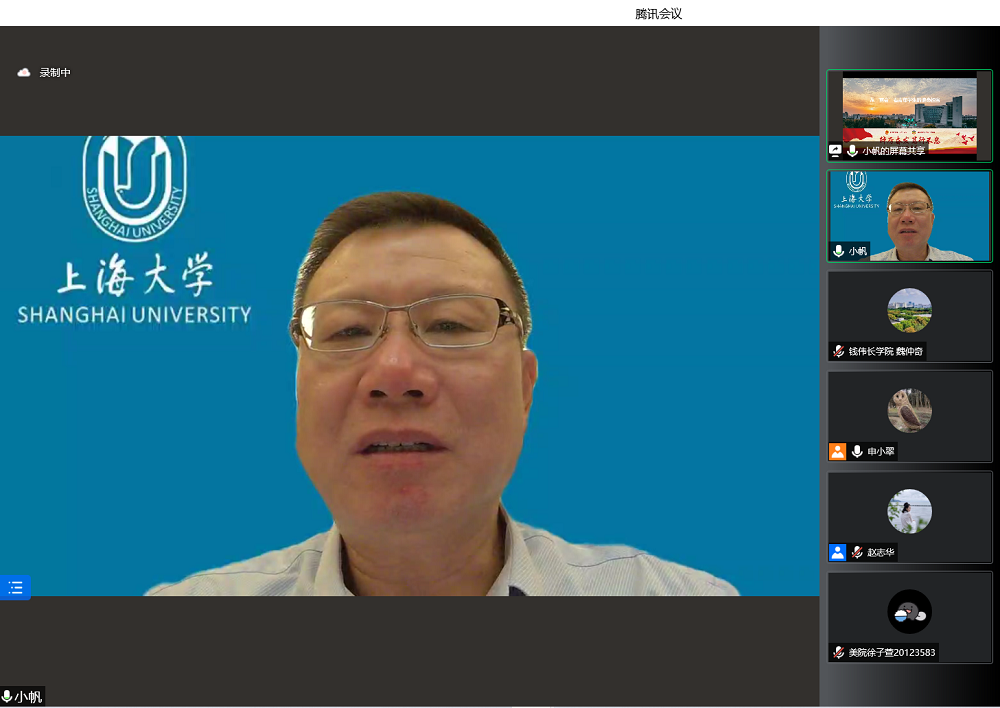Select the 小帆 camera video thumbnail
Viewport: 1000px width, 708px height.
coord(909,216)
